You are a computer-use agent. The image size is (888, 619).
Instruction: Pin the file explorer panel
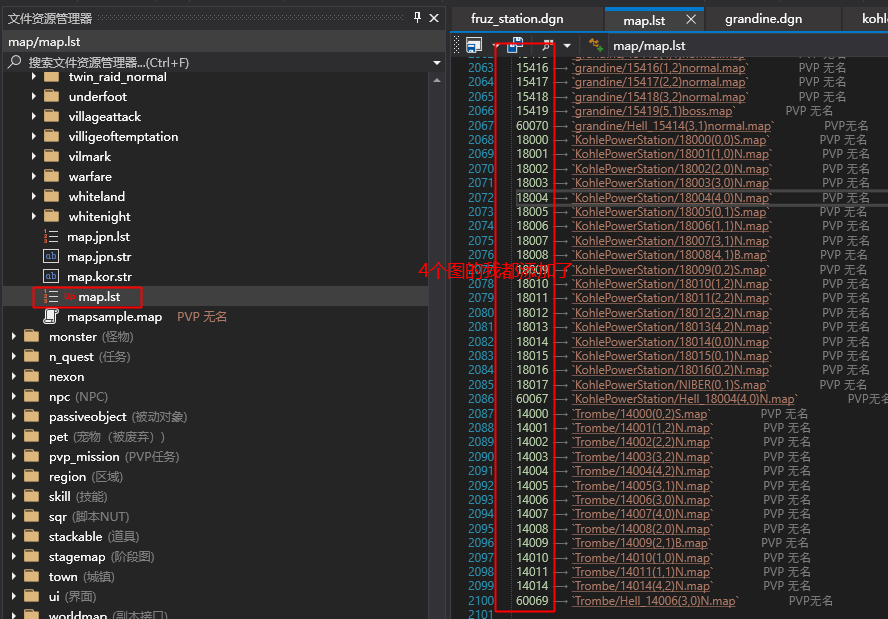pyautogui.click(x=417, y=18)
